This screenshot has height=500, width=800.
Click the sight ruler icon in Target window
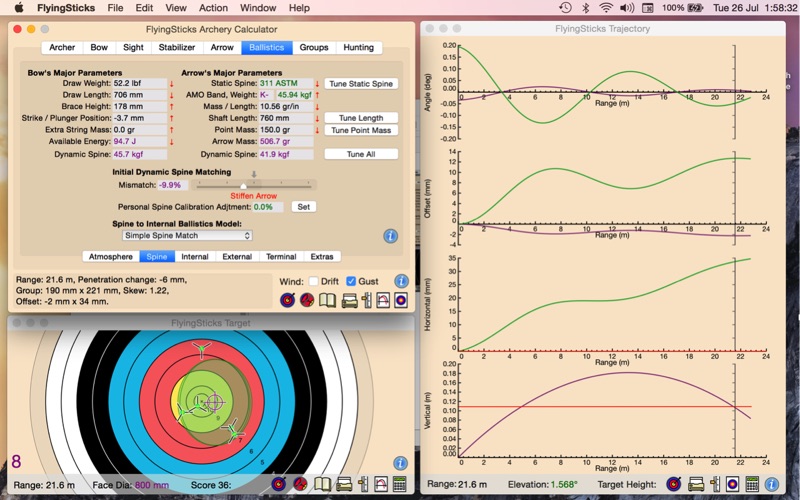coord(363,484)
